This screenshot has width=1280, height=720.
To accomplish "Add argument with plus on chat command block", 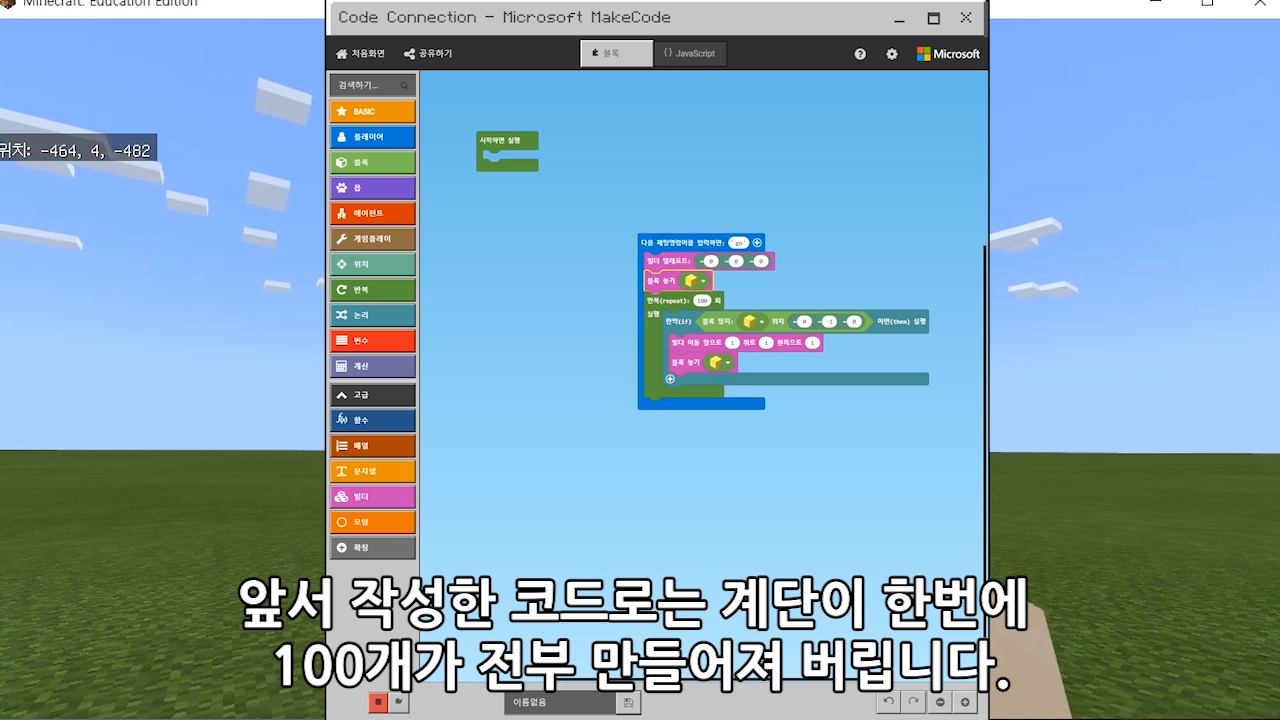I will pos(757,243).
